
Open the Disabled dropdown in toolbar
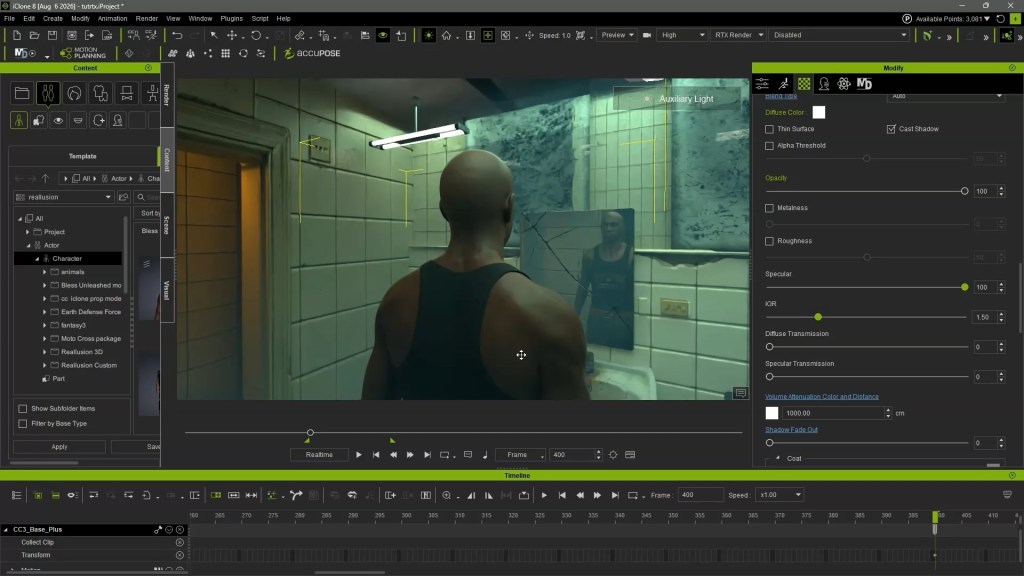coord(839,35)
